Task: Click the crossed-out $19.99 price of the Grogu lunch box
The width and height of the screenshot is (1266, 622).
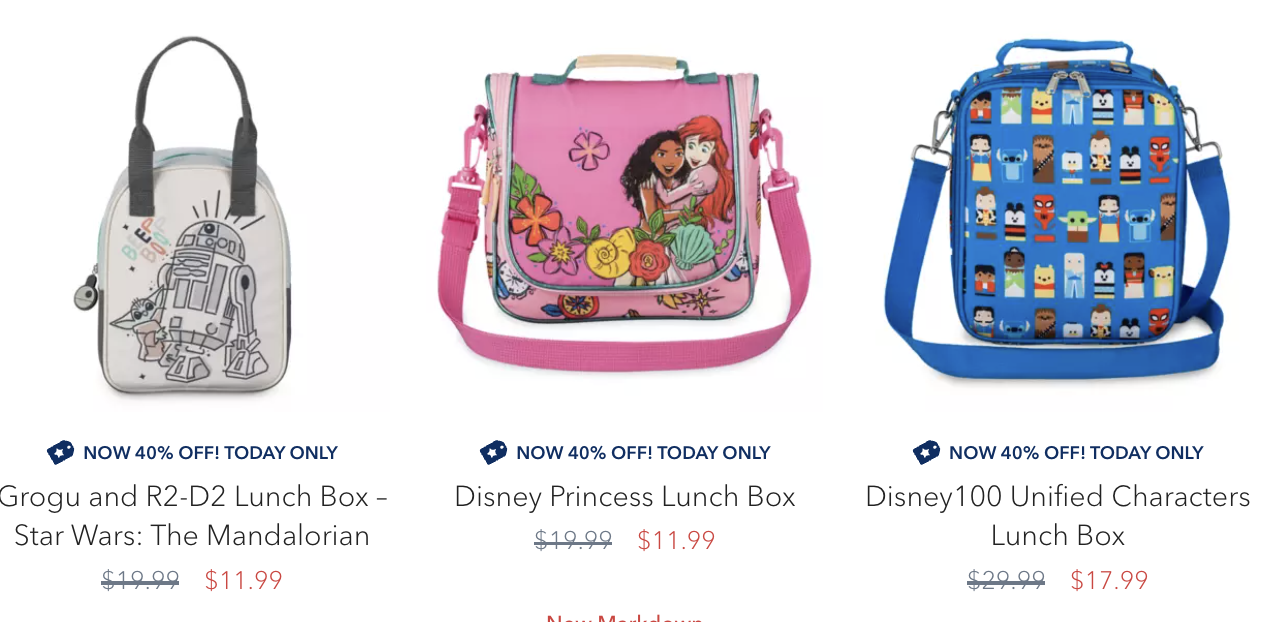Action: coord(140,581)
